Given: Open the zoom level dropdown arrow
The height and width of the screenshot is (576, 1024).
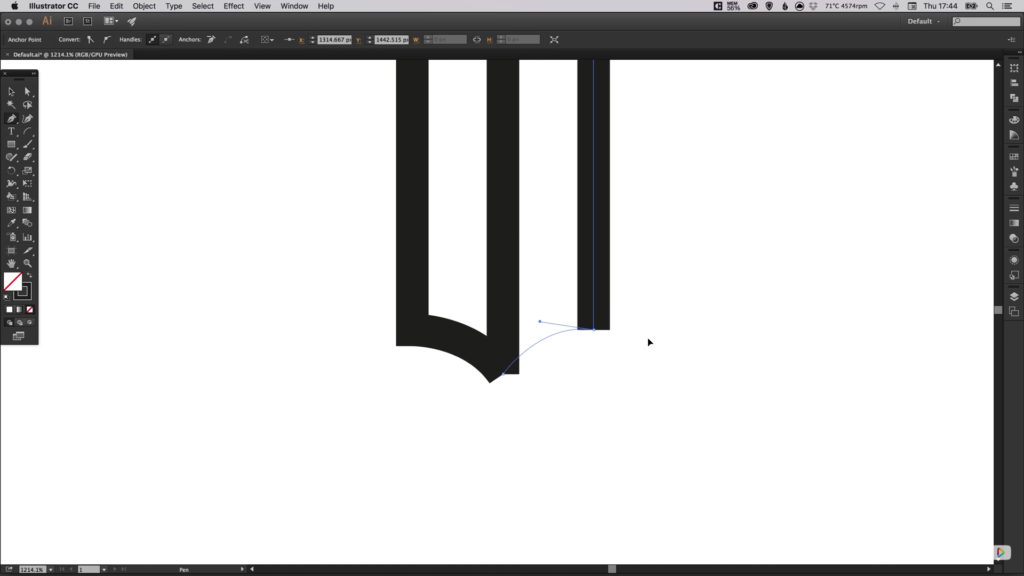Looking at the screenshot, I should coord(51,569).
